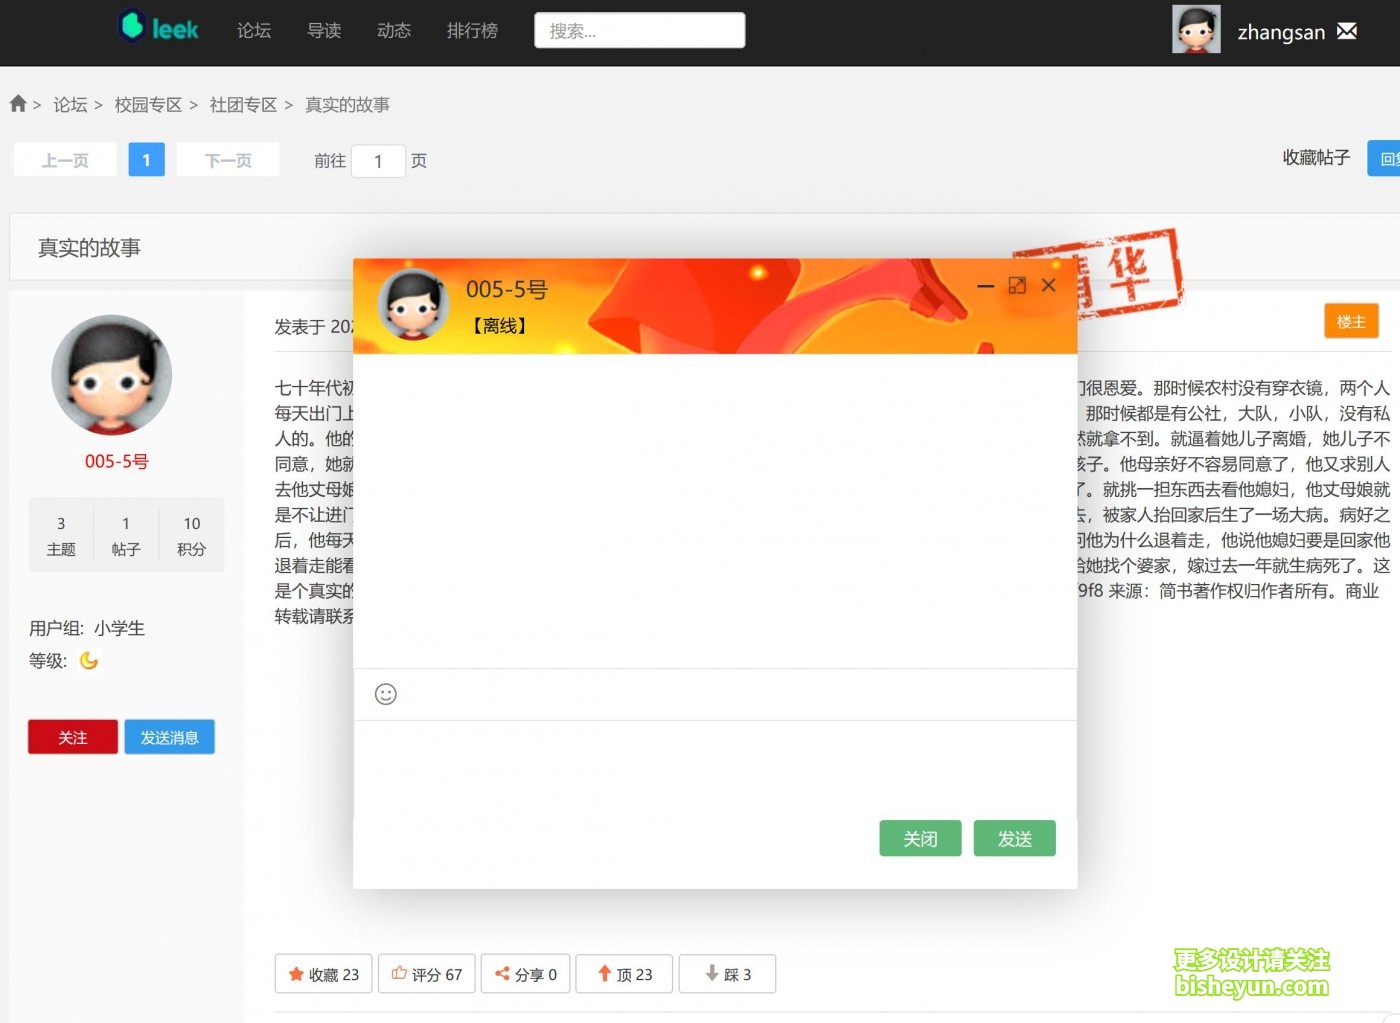This screenshot has width=1400, height=1023.
Task: Focus the 搜索 search box
Action: (639, 31)
